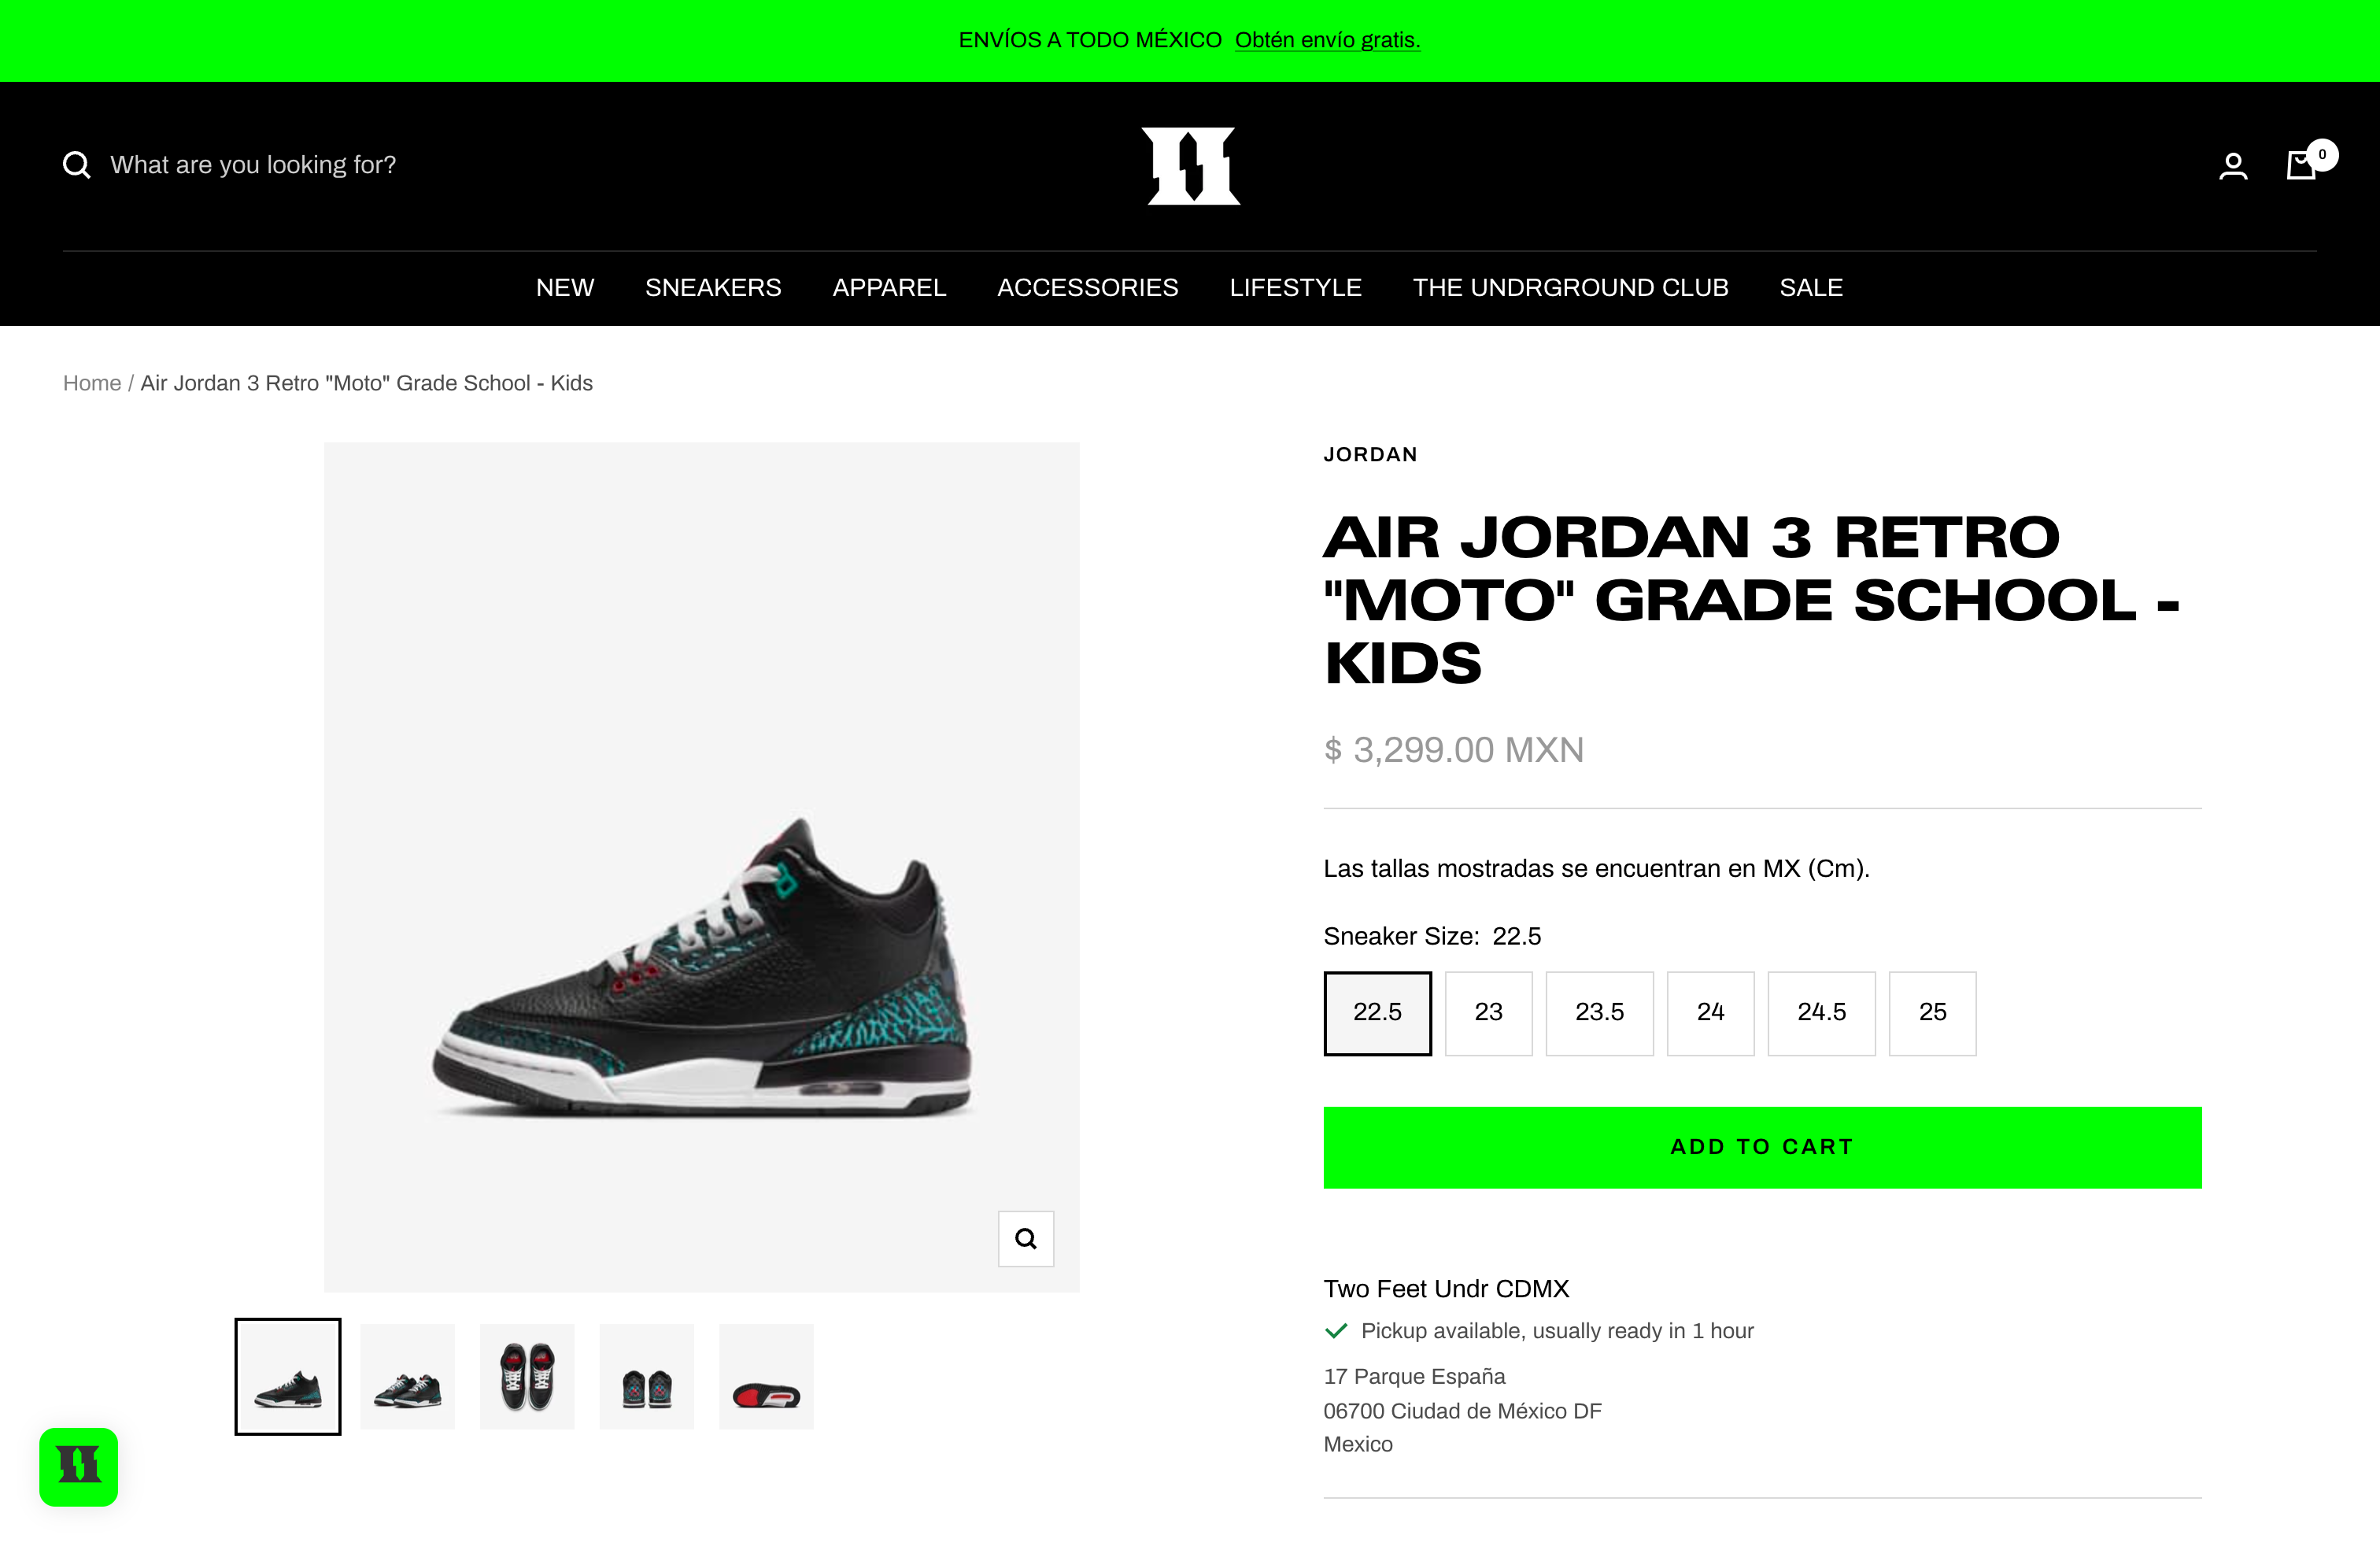Go to THE UNDRGROUND CLUB page
Image resolution: width=2380 pixels, height=1546 pixels.
tap(1570, 288)
